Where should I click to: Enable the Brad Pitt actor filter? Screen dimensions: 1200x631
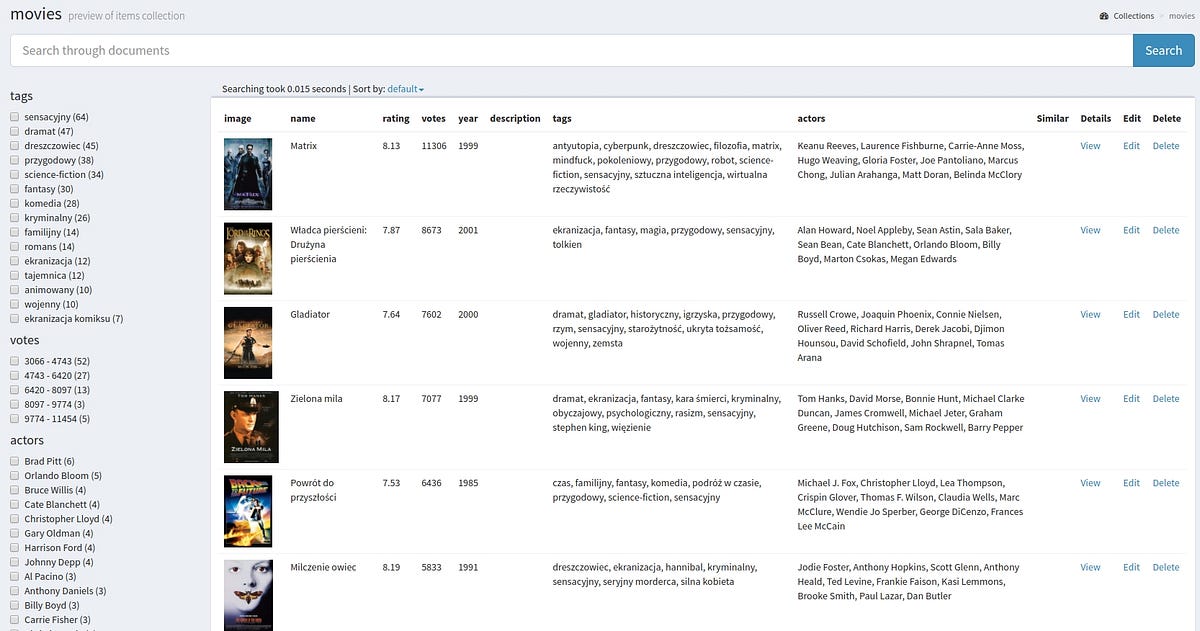(14, 461)
